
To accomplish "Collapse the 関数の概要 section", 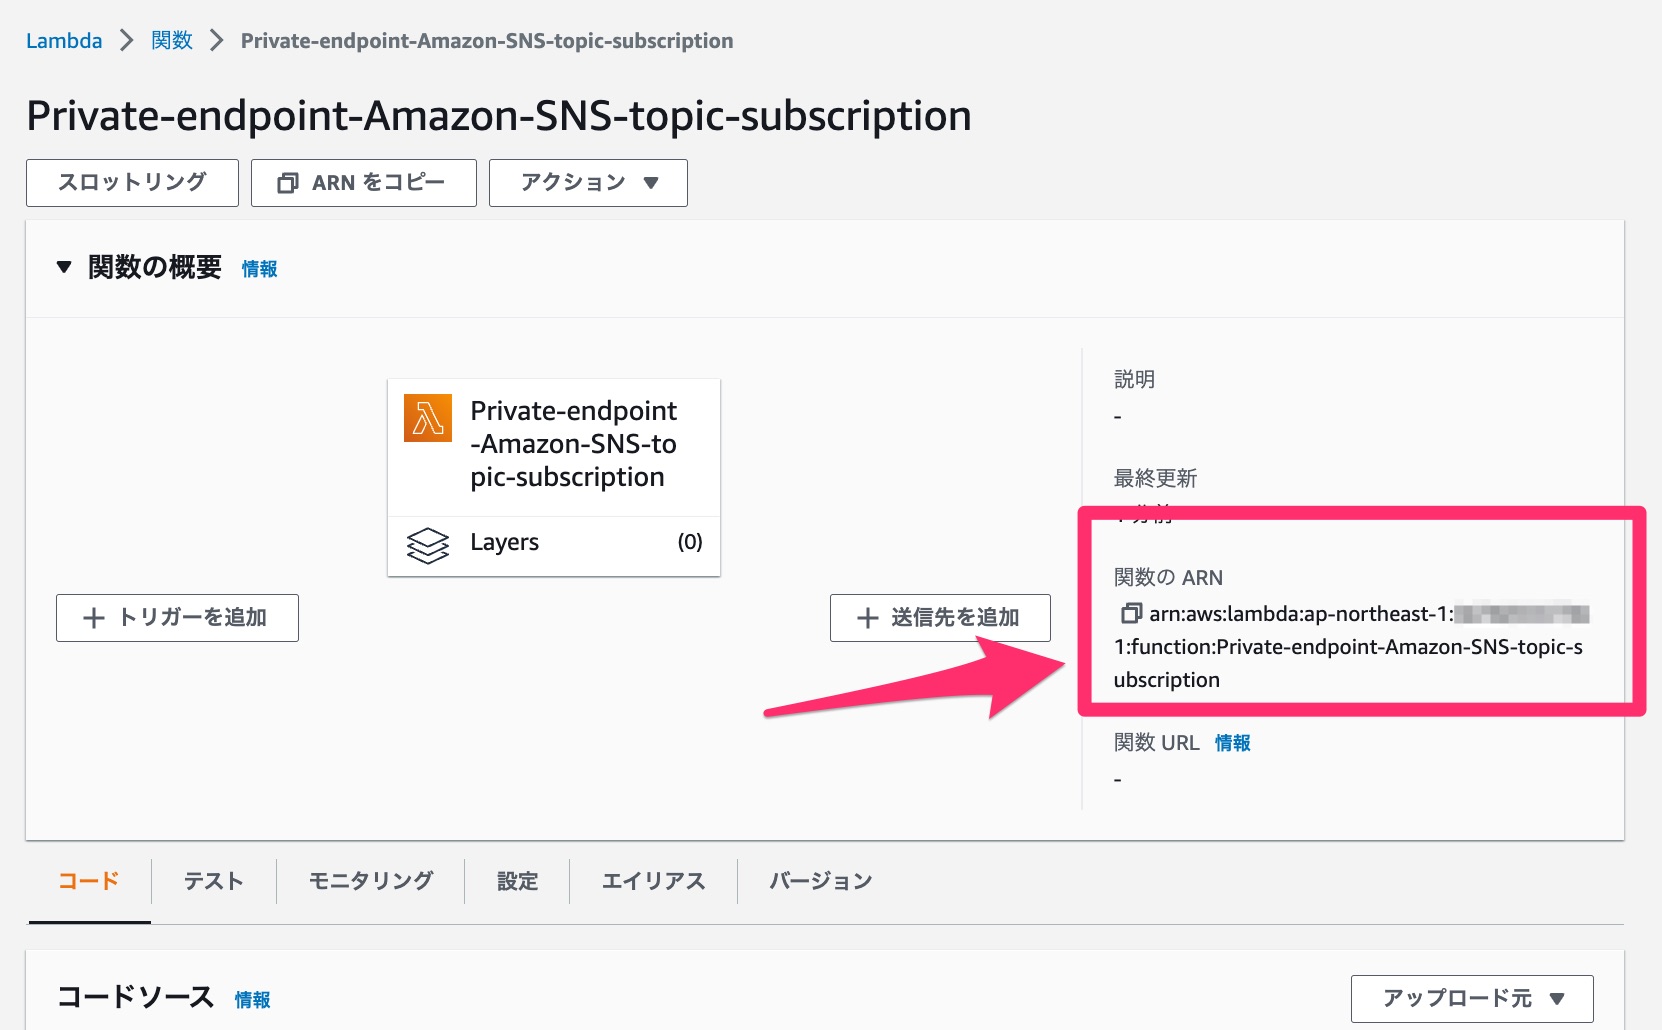I will 64,267.
